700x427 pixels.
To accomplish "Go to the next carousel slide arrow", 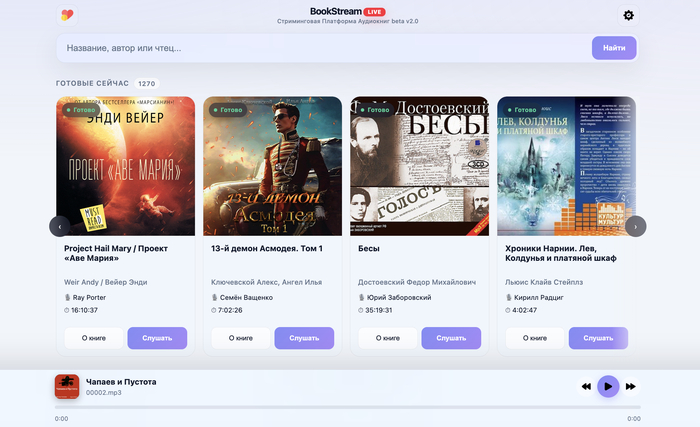I will [x=636, y=226].
